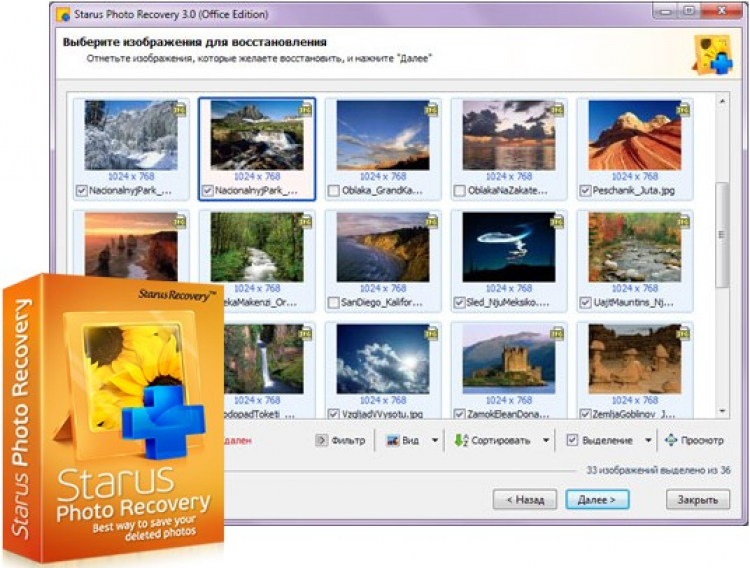The width and height of the screenshot is (750, 568).
Task: Click the Starus Photo Recovery product box
Action: pos(113,419)
